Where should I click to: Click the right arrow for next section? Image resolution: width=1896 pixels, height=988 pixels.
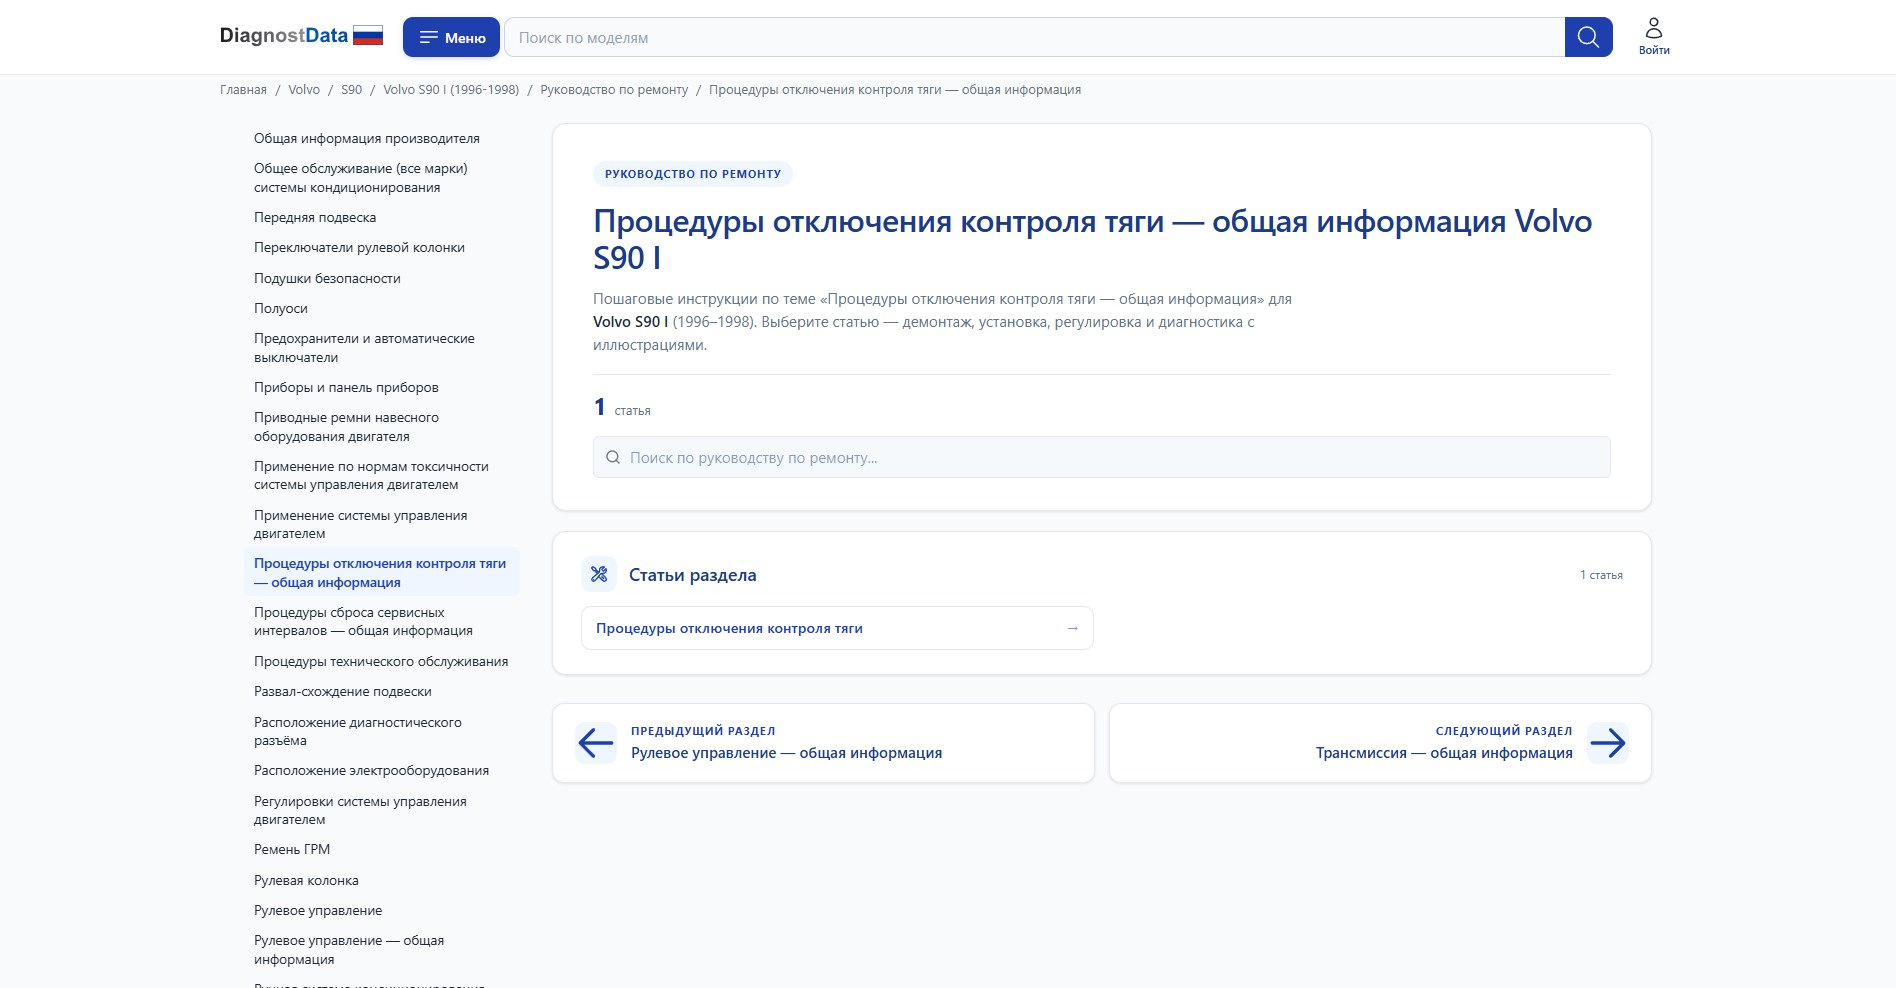click(x=1608, y=743)
